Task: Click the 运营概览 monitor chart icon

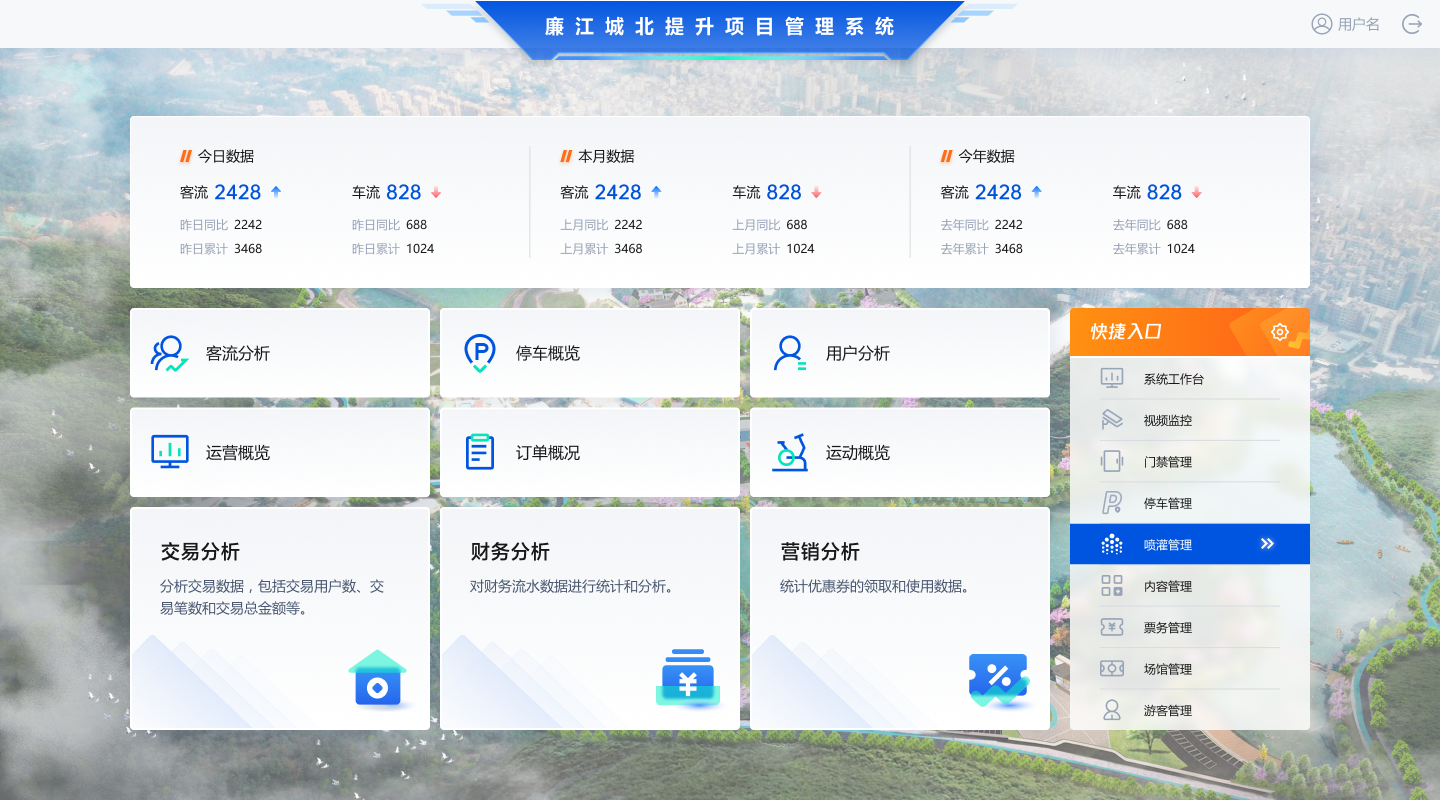Action: coord(169,452)
